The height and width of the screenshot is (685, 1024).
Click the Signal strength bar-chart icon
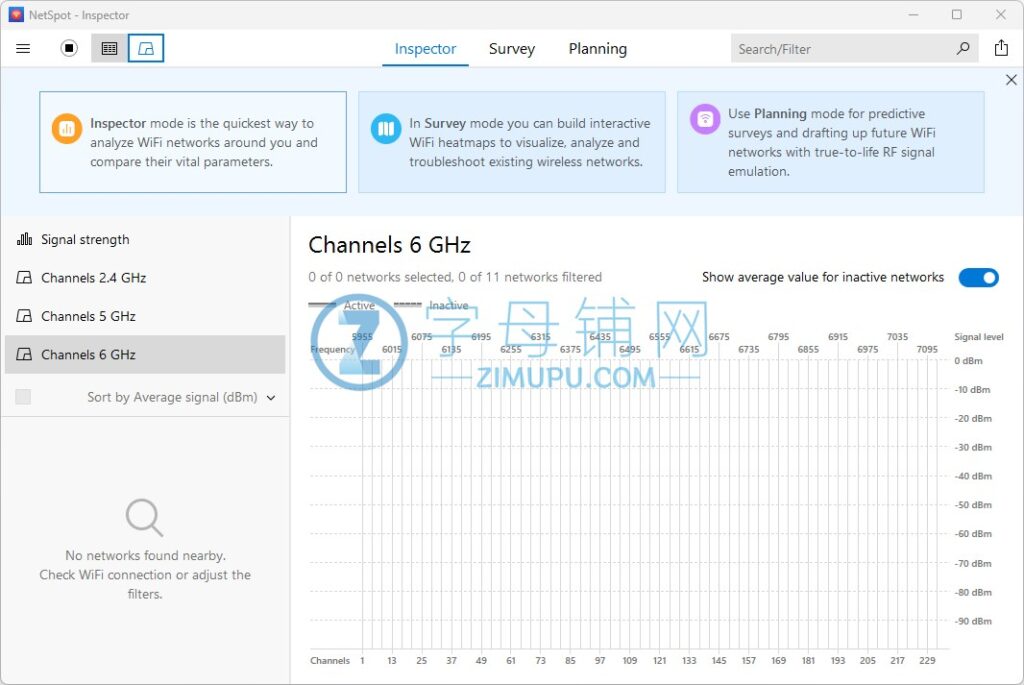tap(24, 239)
